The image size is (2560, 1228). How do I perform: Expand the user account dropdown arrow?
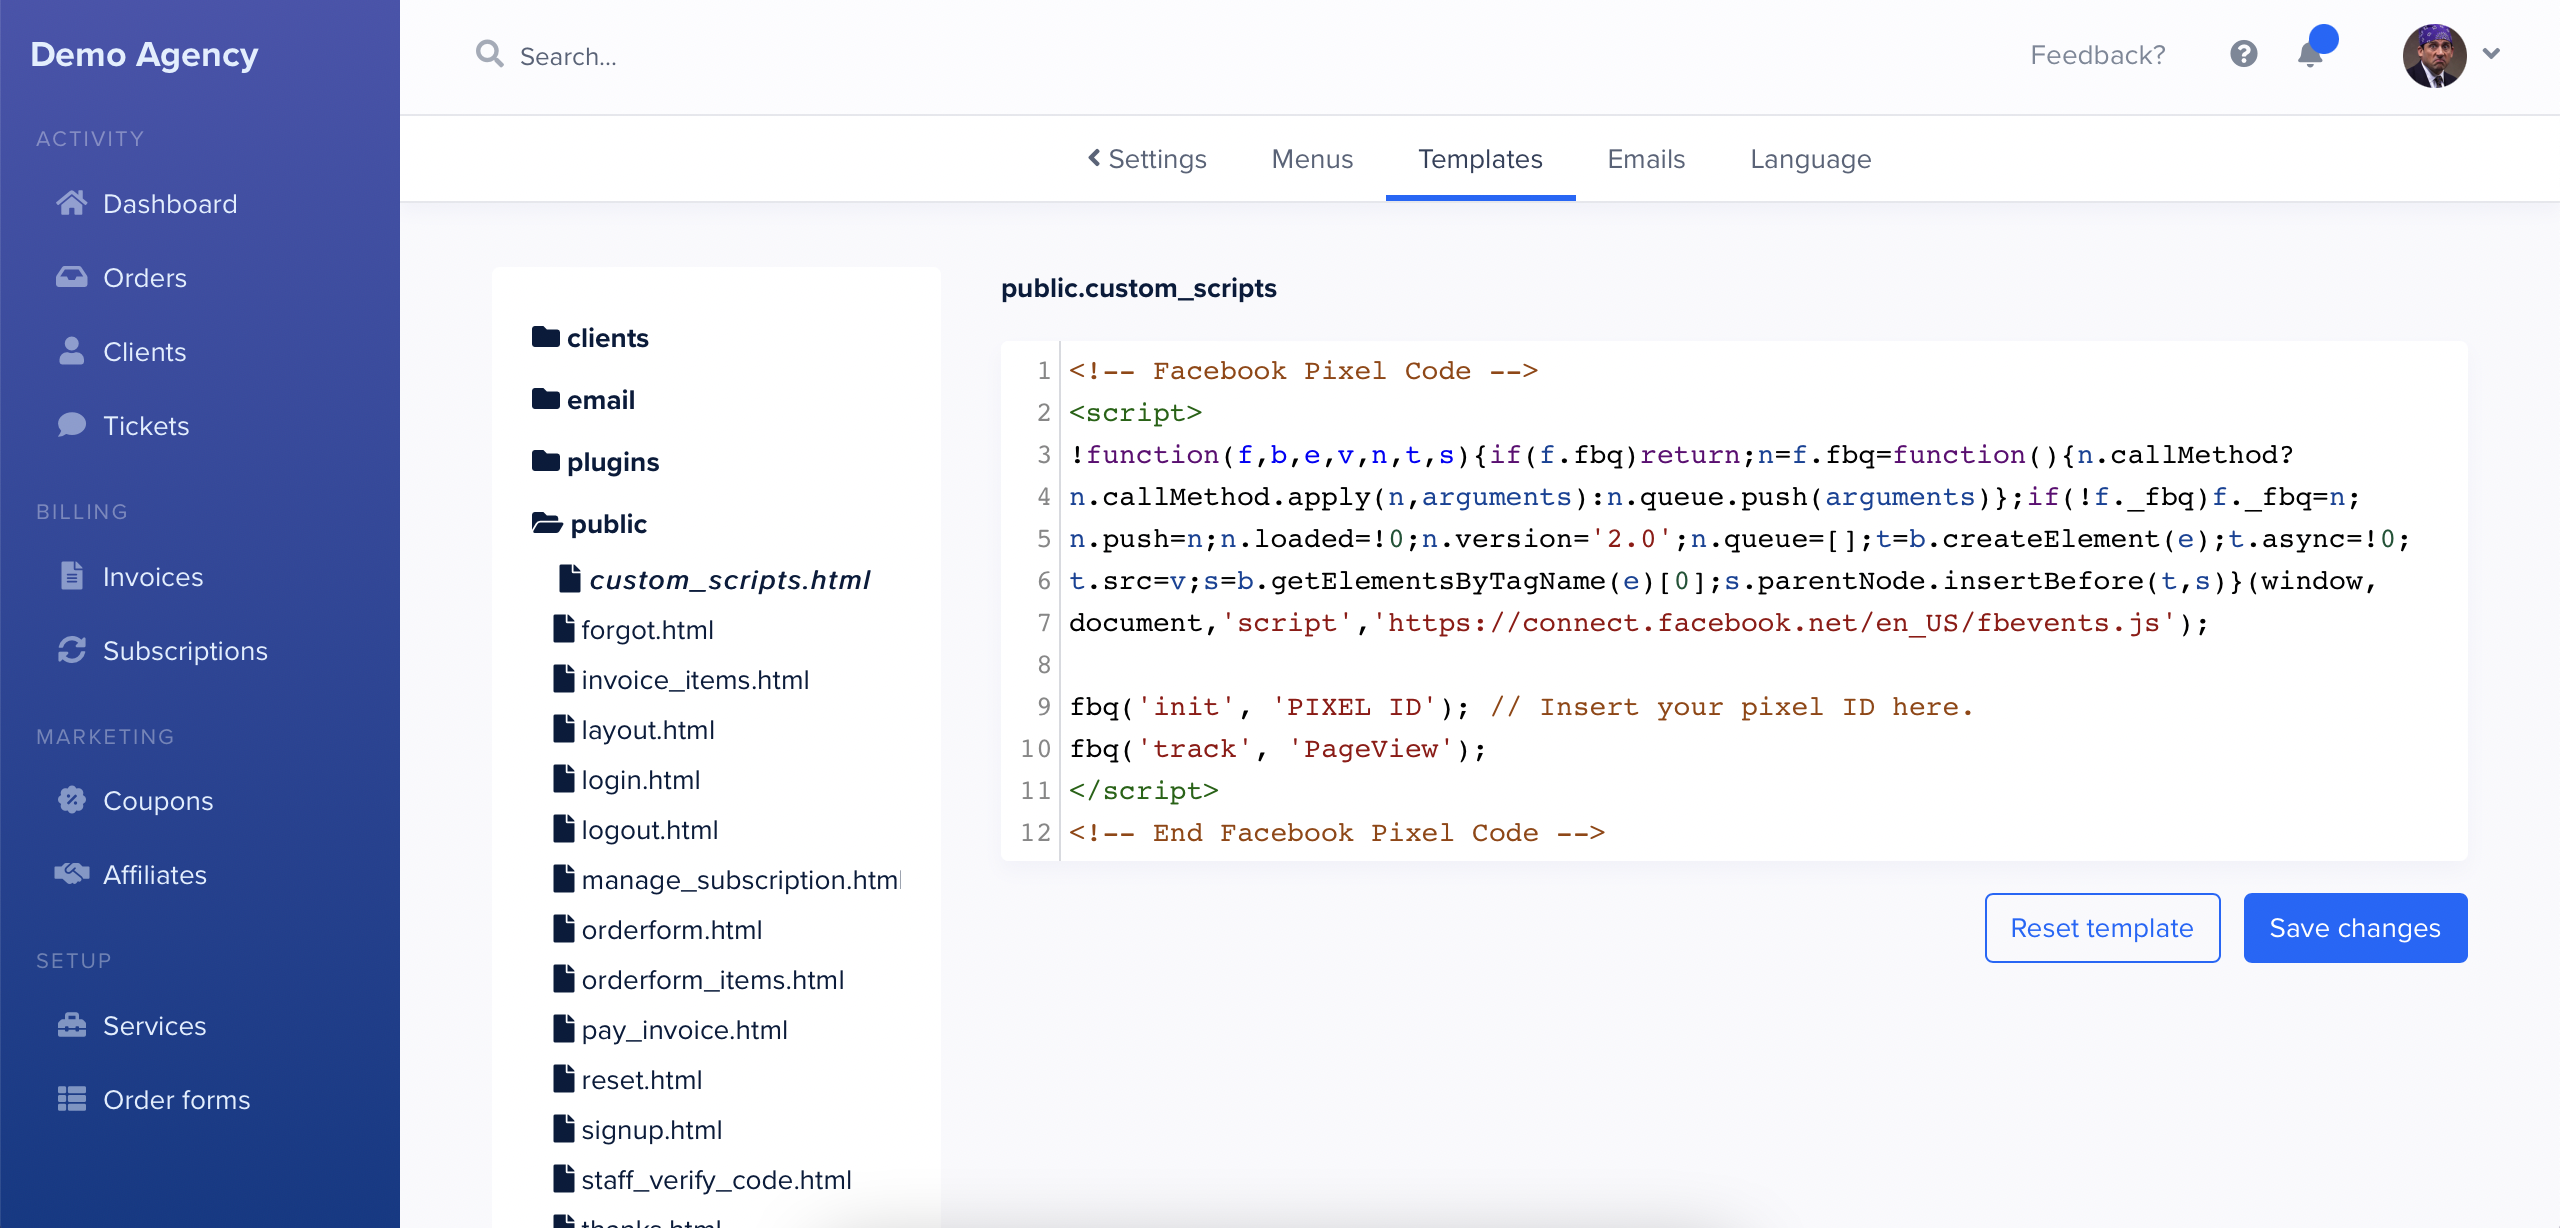click(2491, 54)
